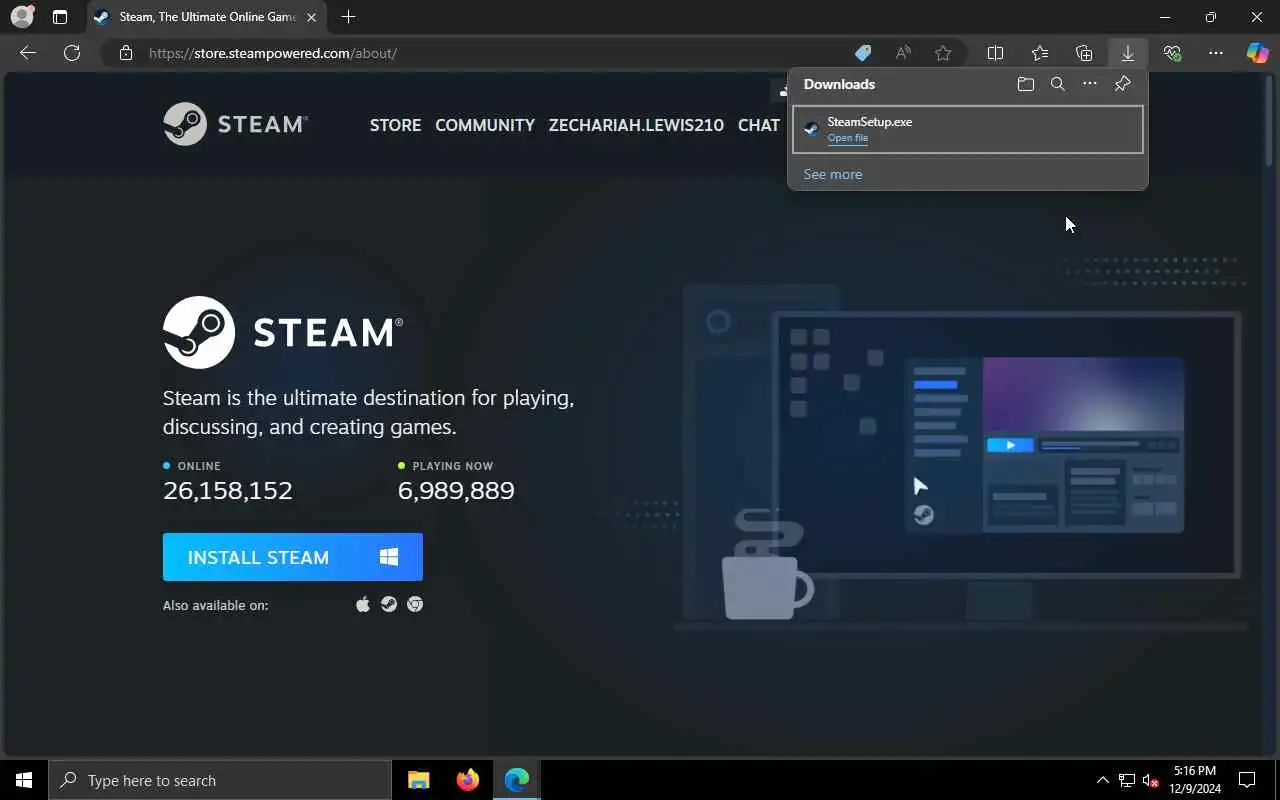Image resolution: width=1280 pixels, height=800 pixels.
Task: Click See more in Downloads panel
Action: 833,174
